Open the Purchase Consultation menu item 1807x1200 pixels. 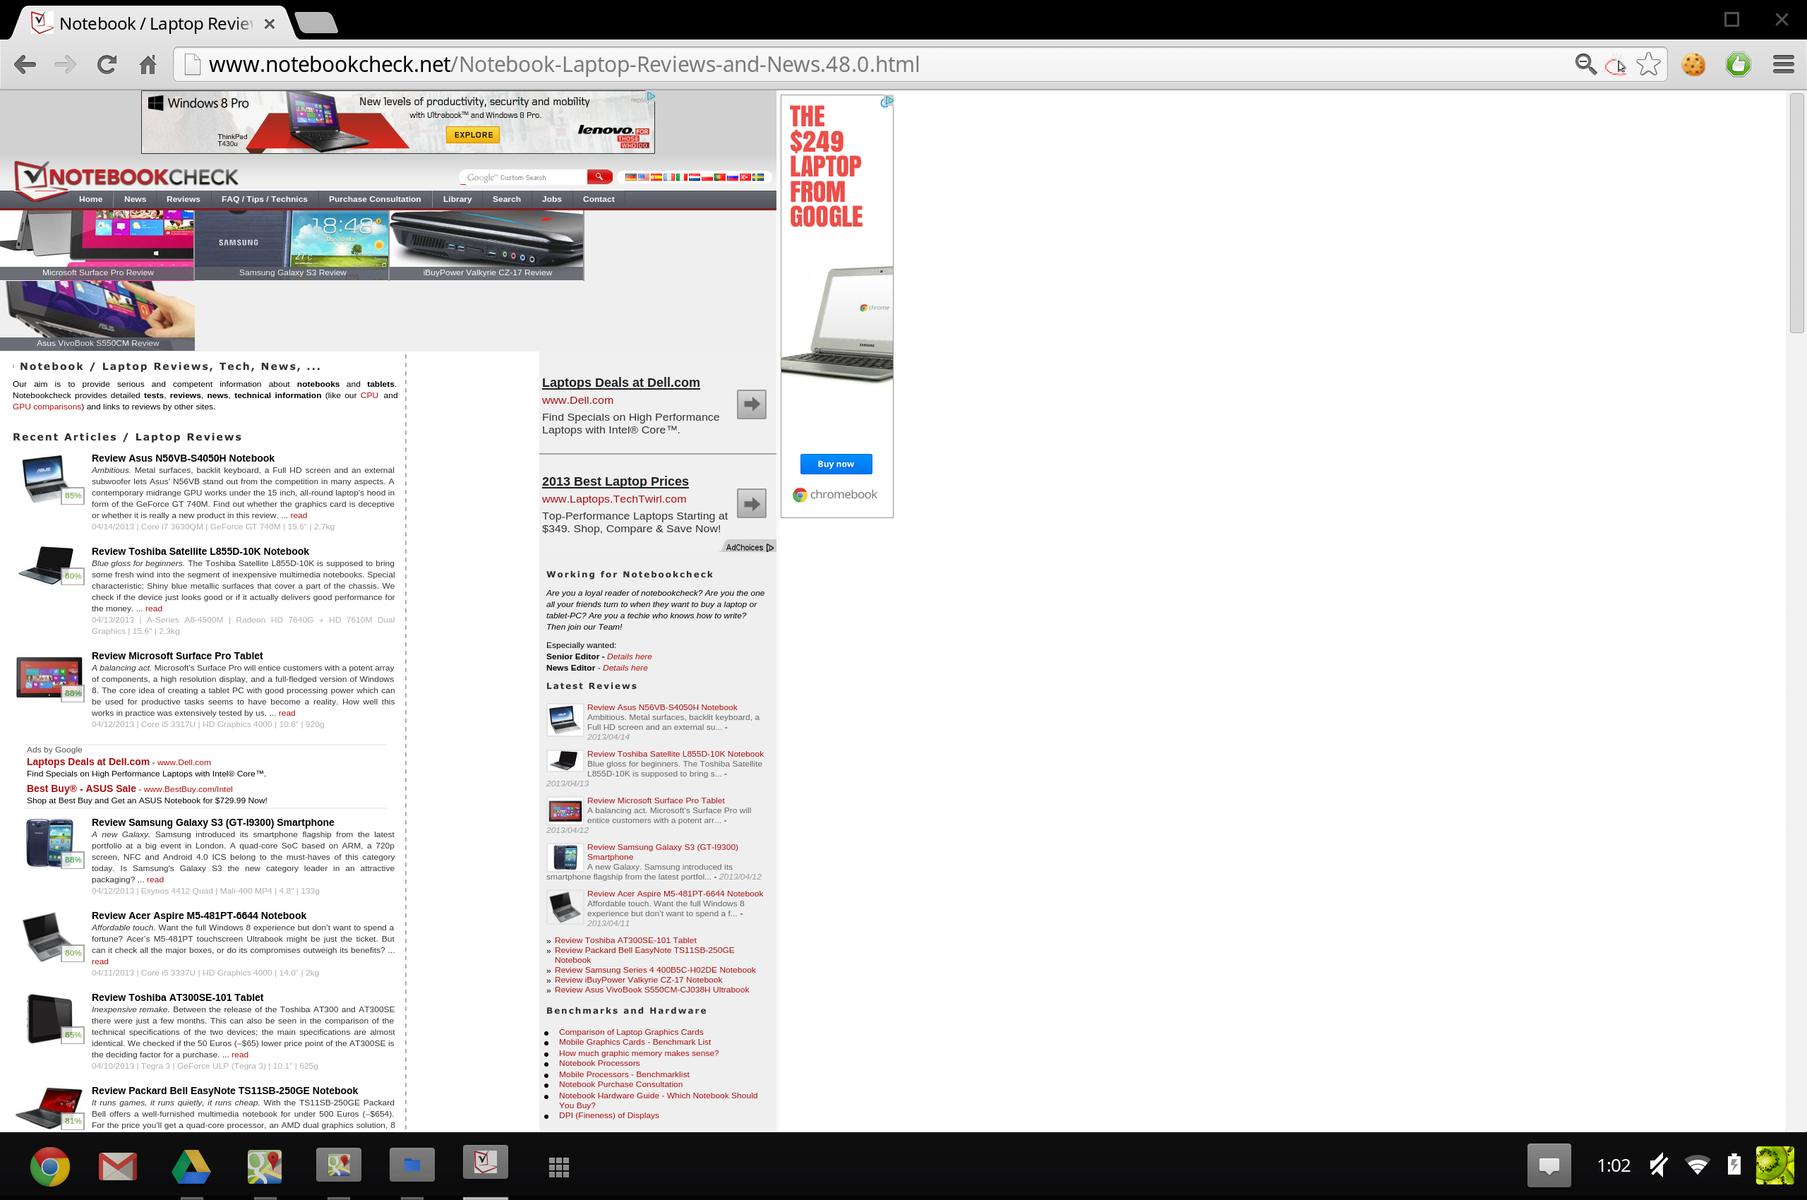(x=375, y=200)
